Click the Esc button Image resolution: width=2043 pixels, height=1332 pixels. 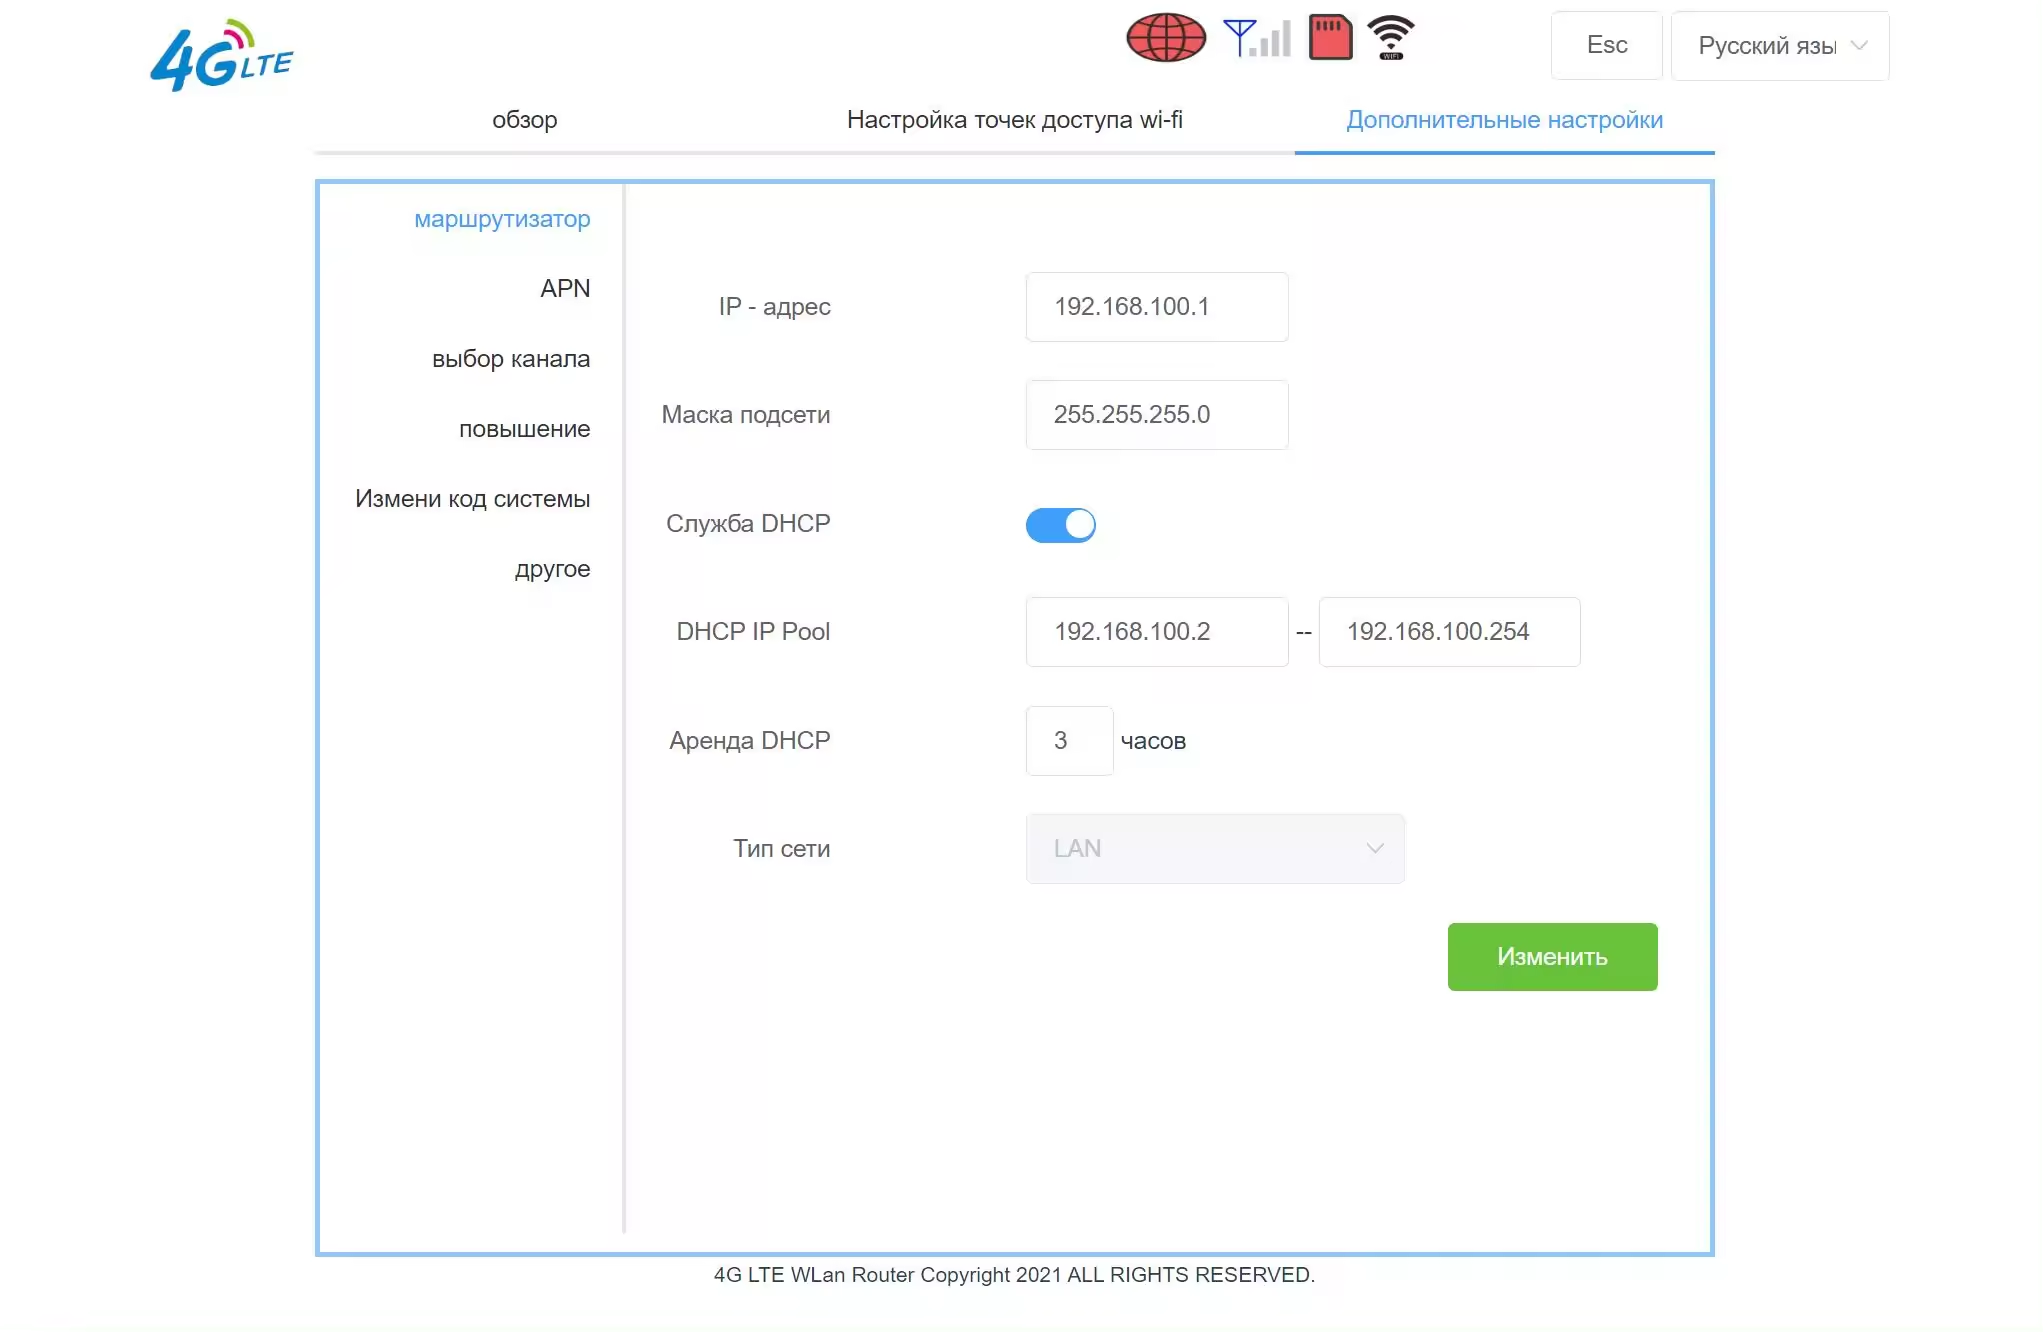1607,46
